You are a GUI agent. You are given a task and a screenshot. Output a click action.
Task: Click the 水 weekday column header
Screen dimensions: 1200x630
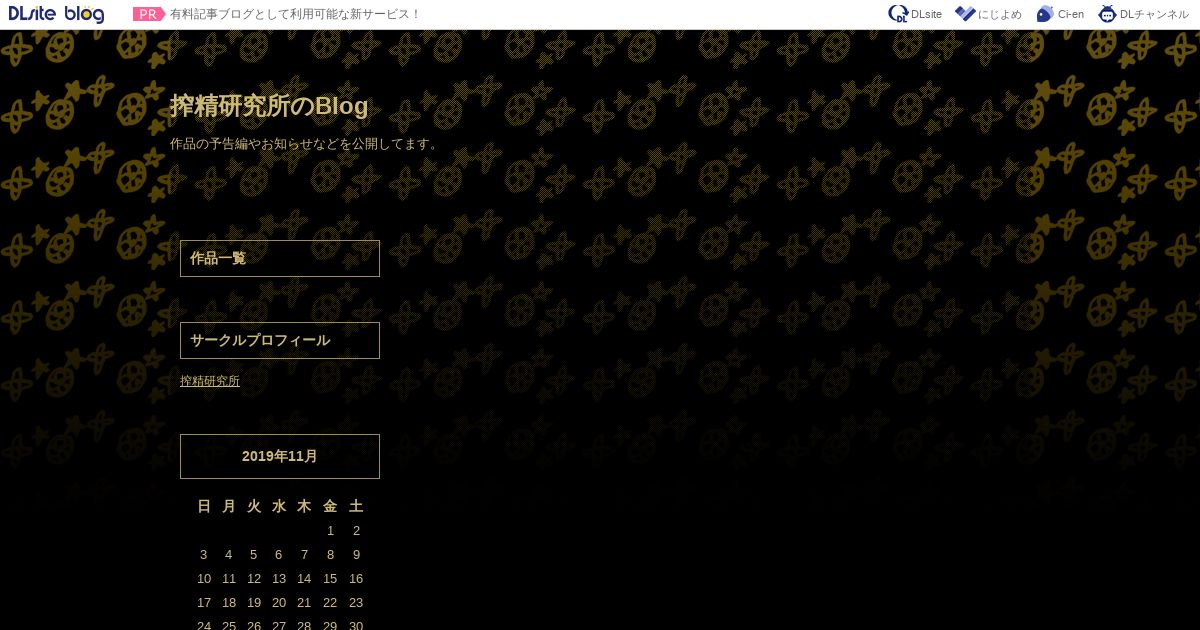click(x=279, y=507)
